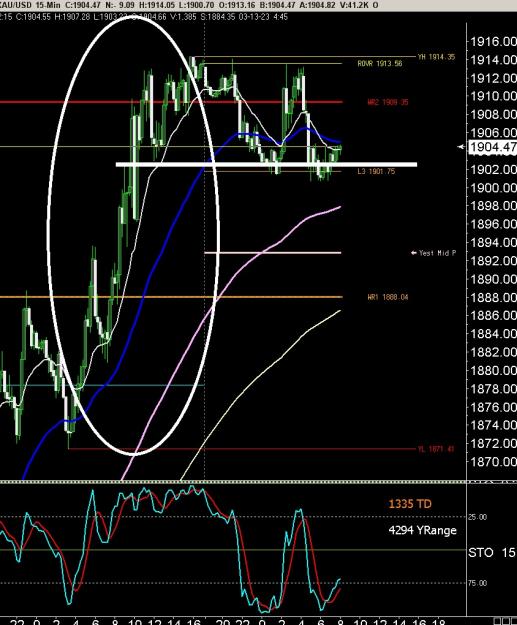Image resolution: width=517 pixels, height=625 pixels.
Task: Click the YL 1871.41 low label
Action: pyautogui.click(x=436, y=449)
